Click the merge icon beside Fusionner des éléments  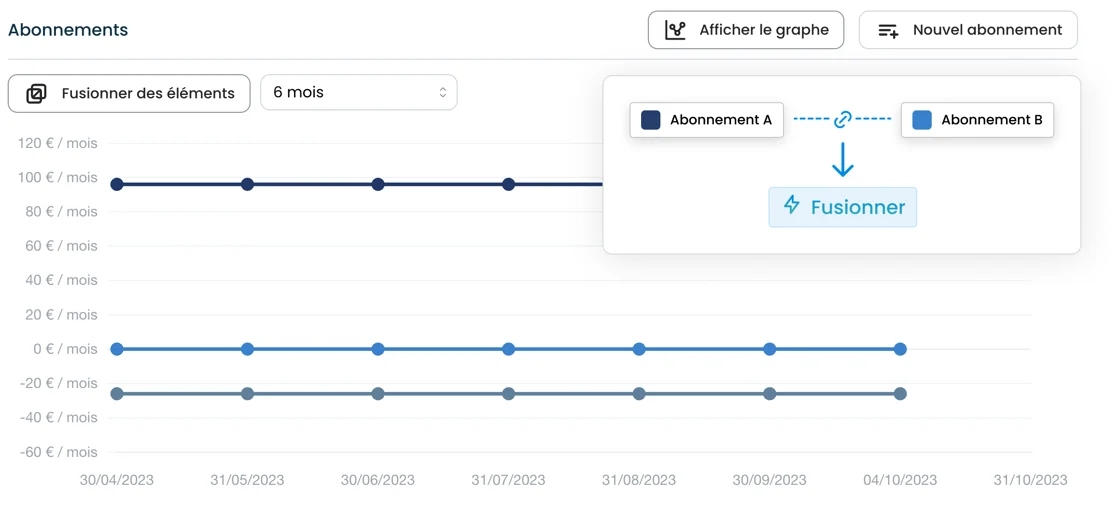(x=37, y=94)
